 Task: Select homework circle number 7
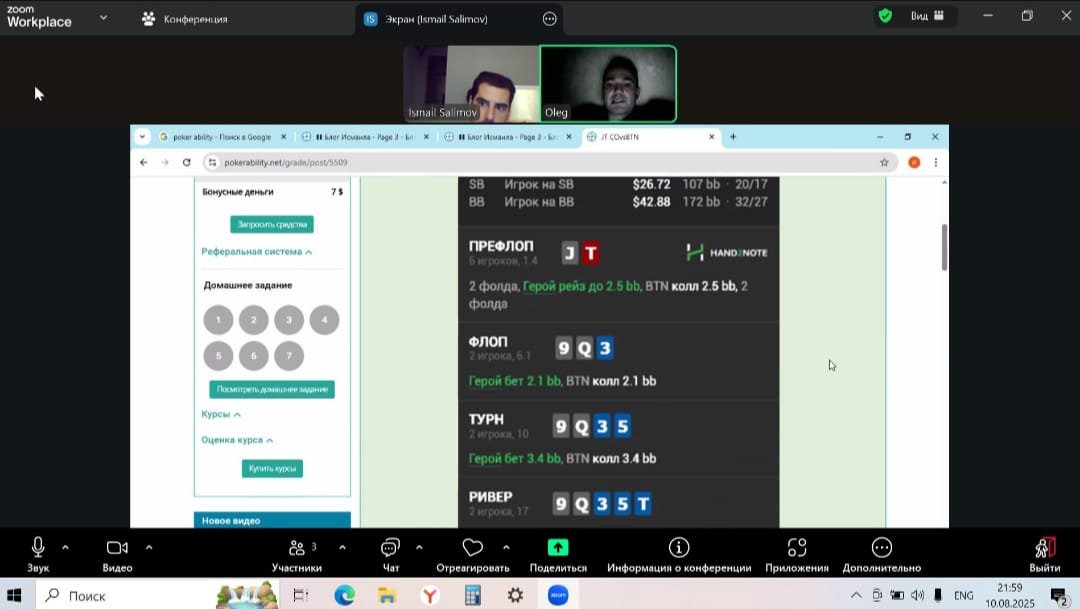point(289,356)
